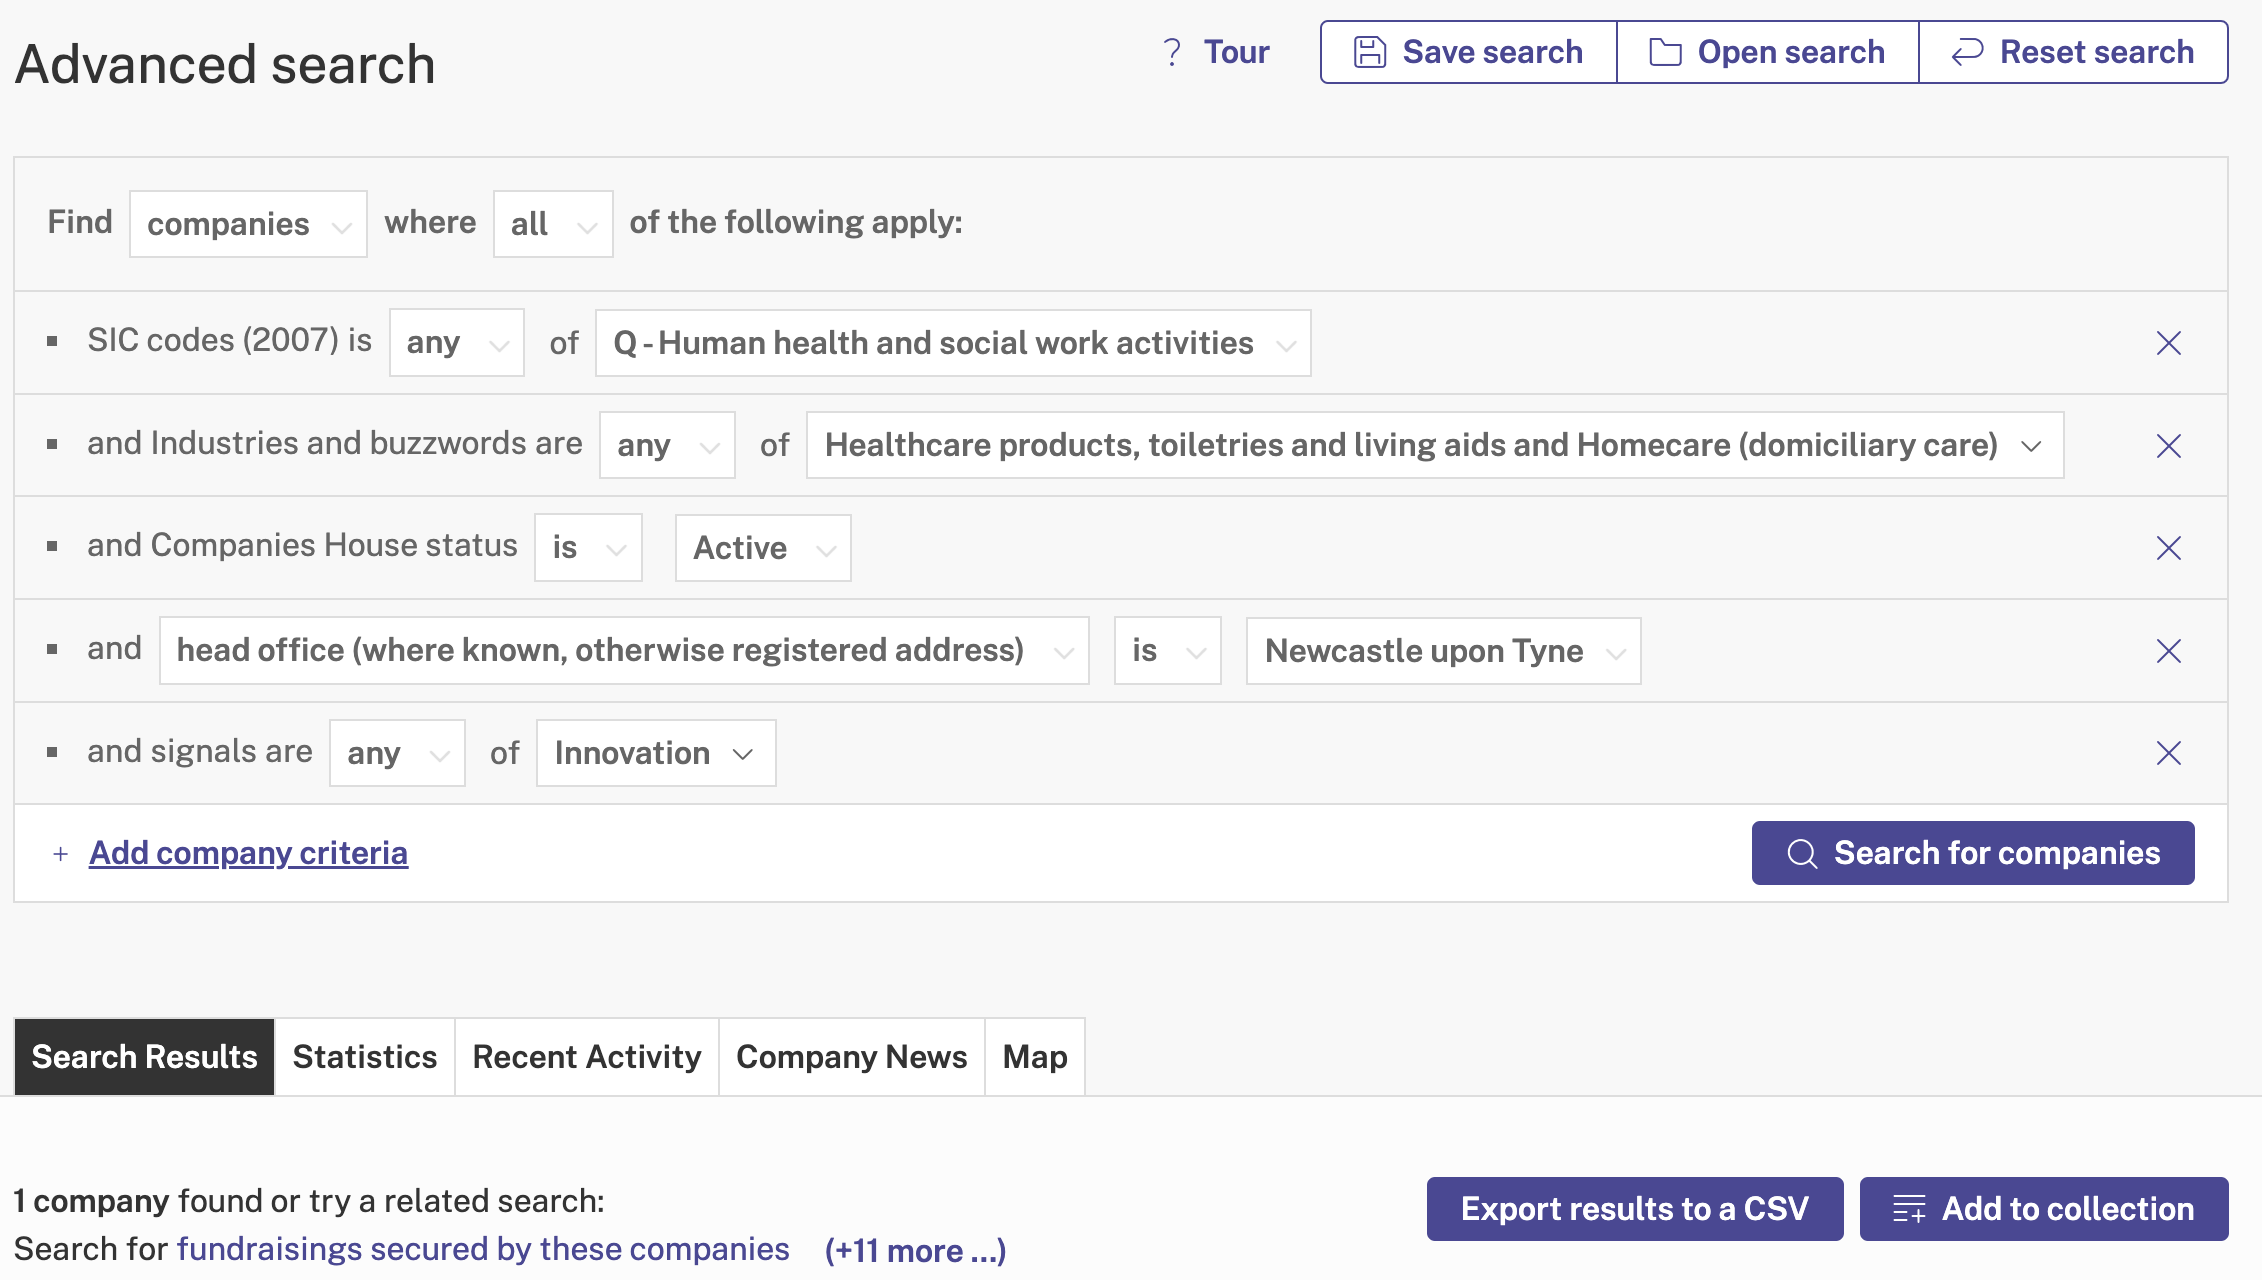The width and height of the screenshot is (2262, 1280).
Task: Switch to the Statistics tab
Action: [x=365, y=1057]
